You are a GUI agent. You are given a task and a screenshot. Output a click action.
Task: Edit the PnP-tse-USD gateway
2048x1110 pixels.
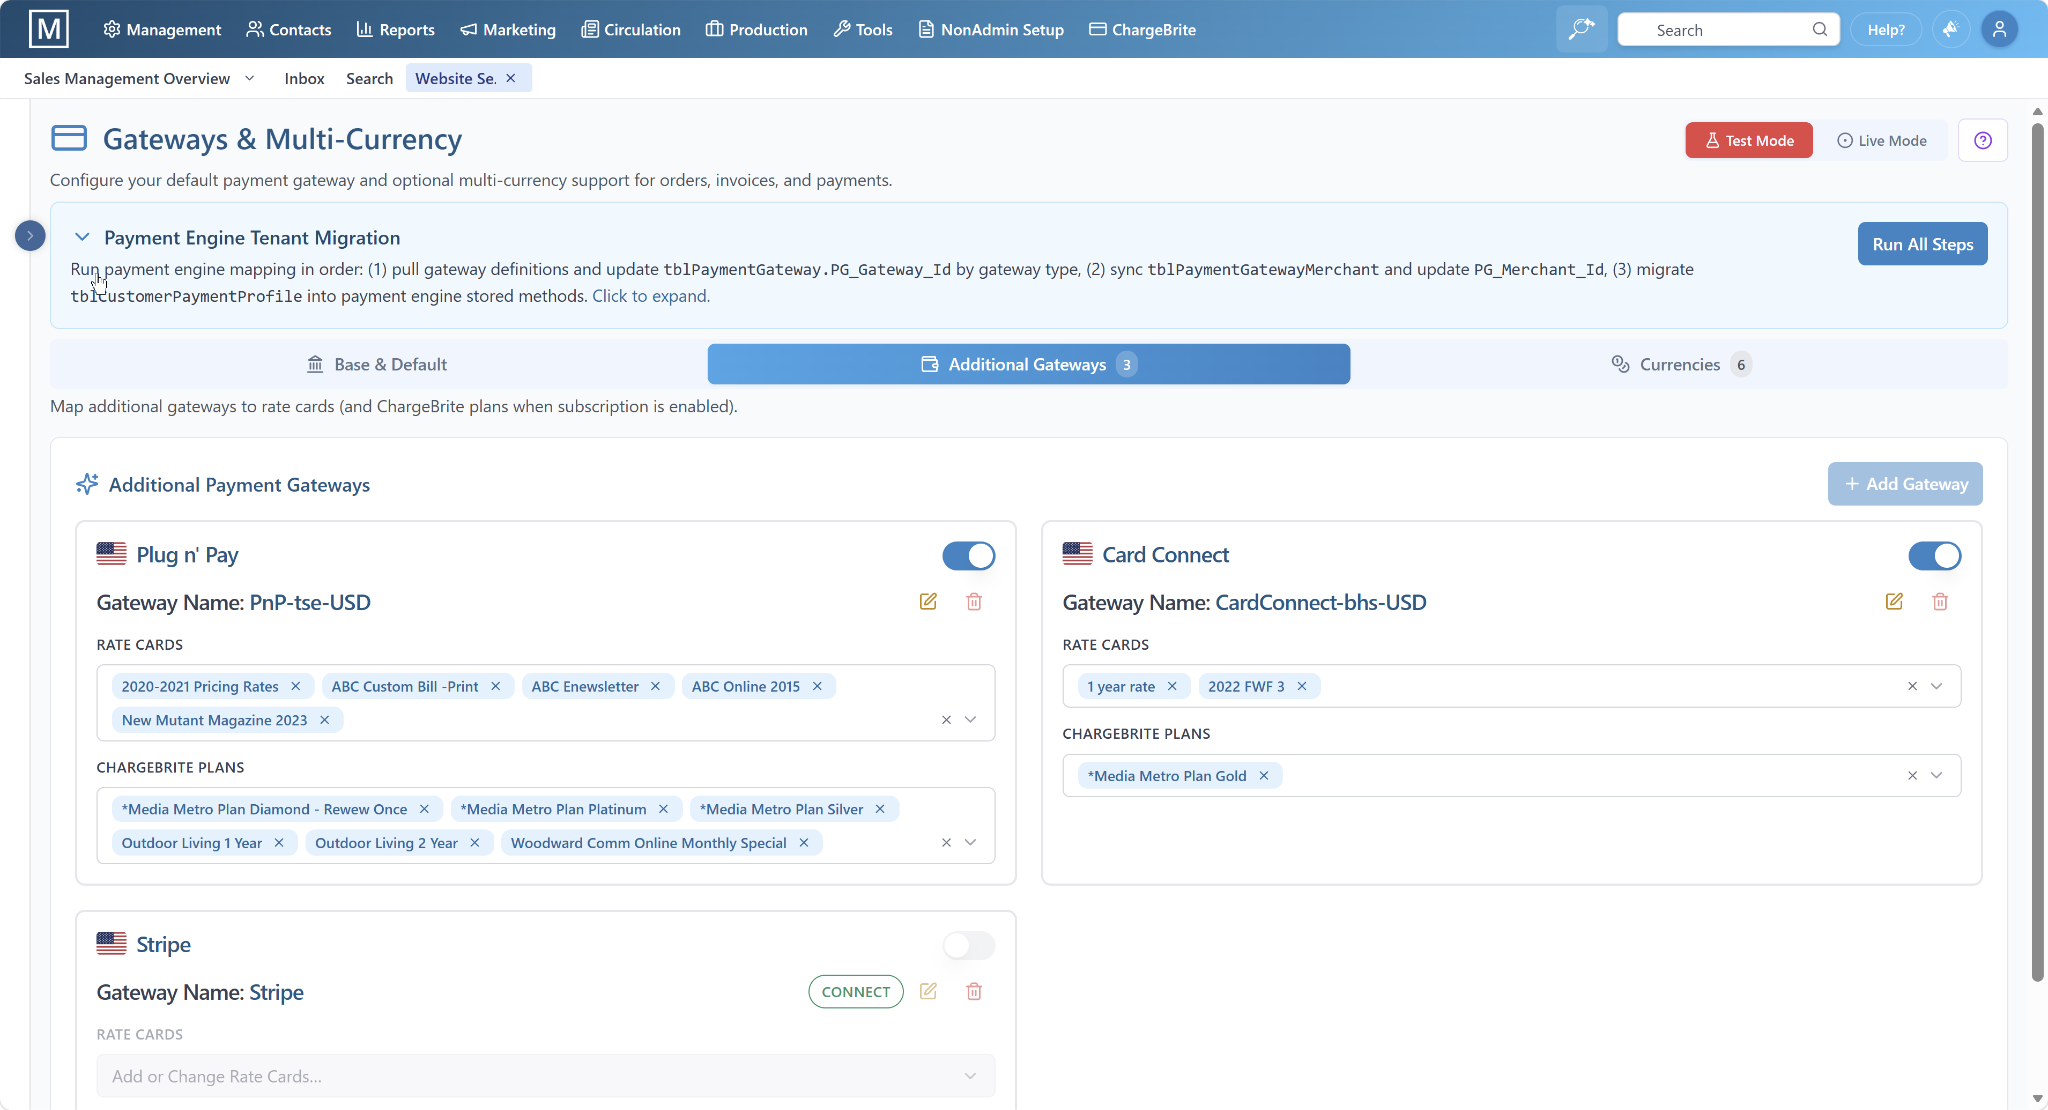(928, 601)
